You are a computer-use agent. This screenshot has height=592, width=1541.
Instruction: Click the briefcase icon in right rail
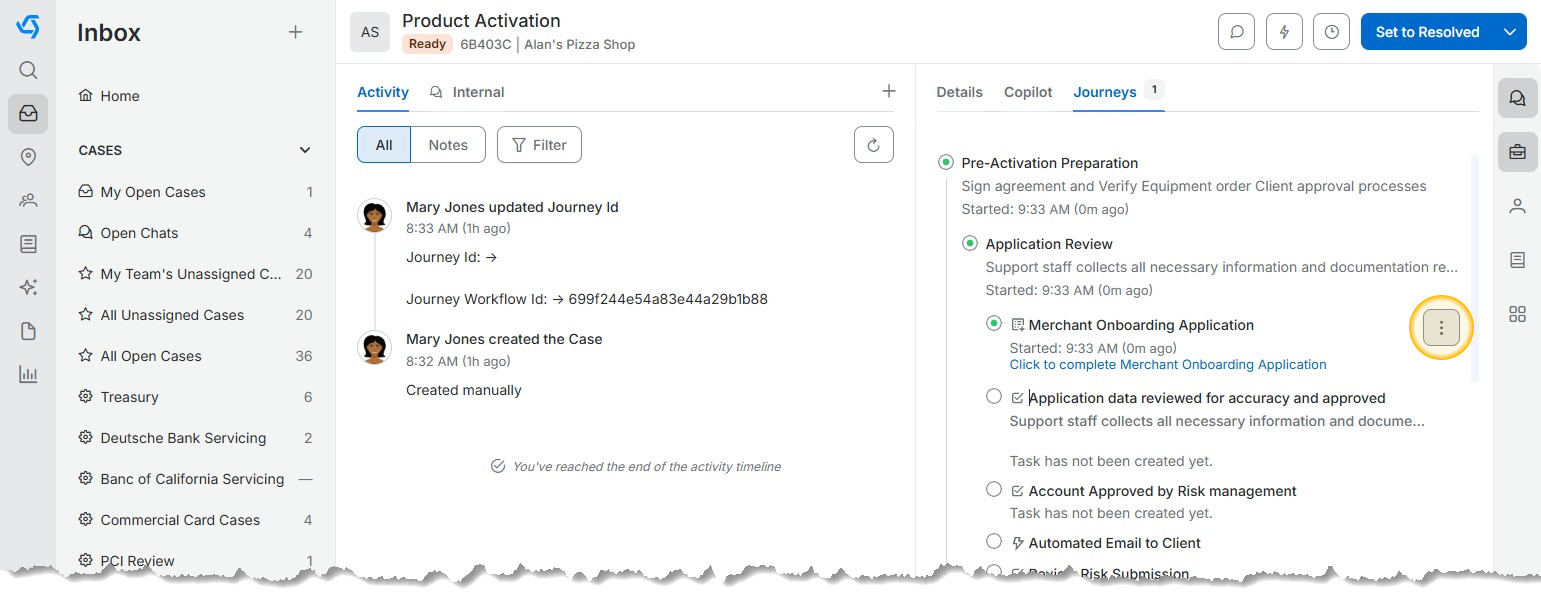(1517, 152)
